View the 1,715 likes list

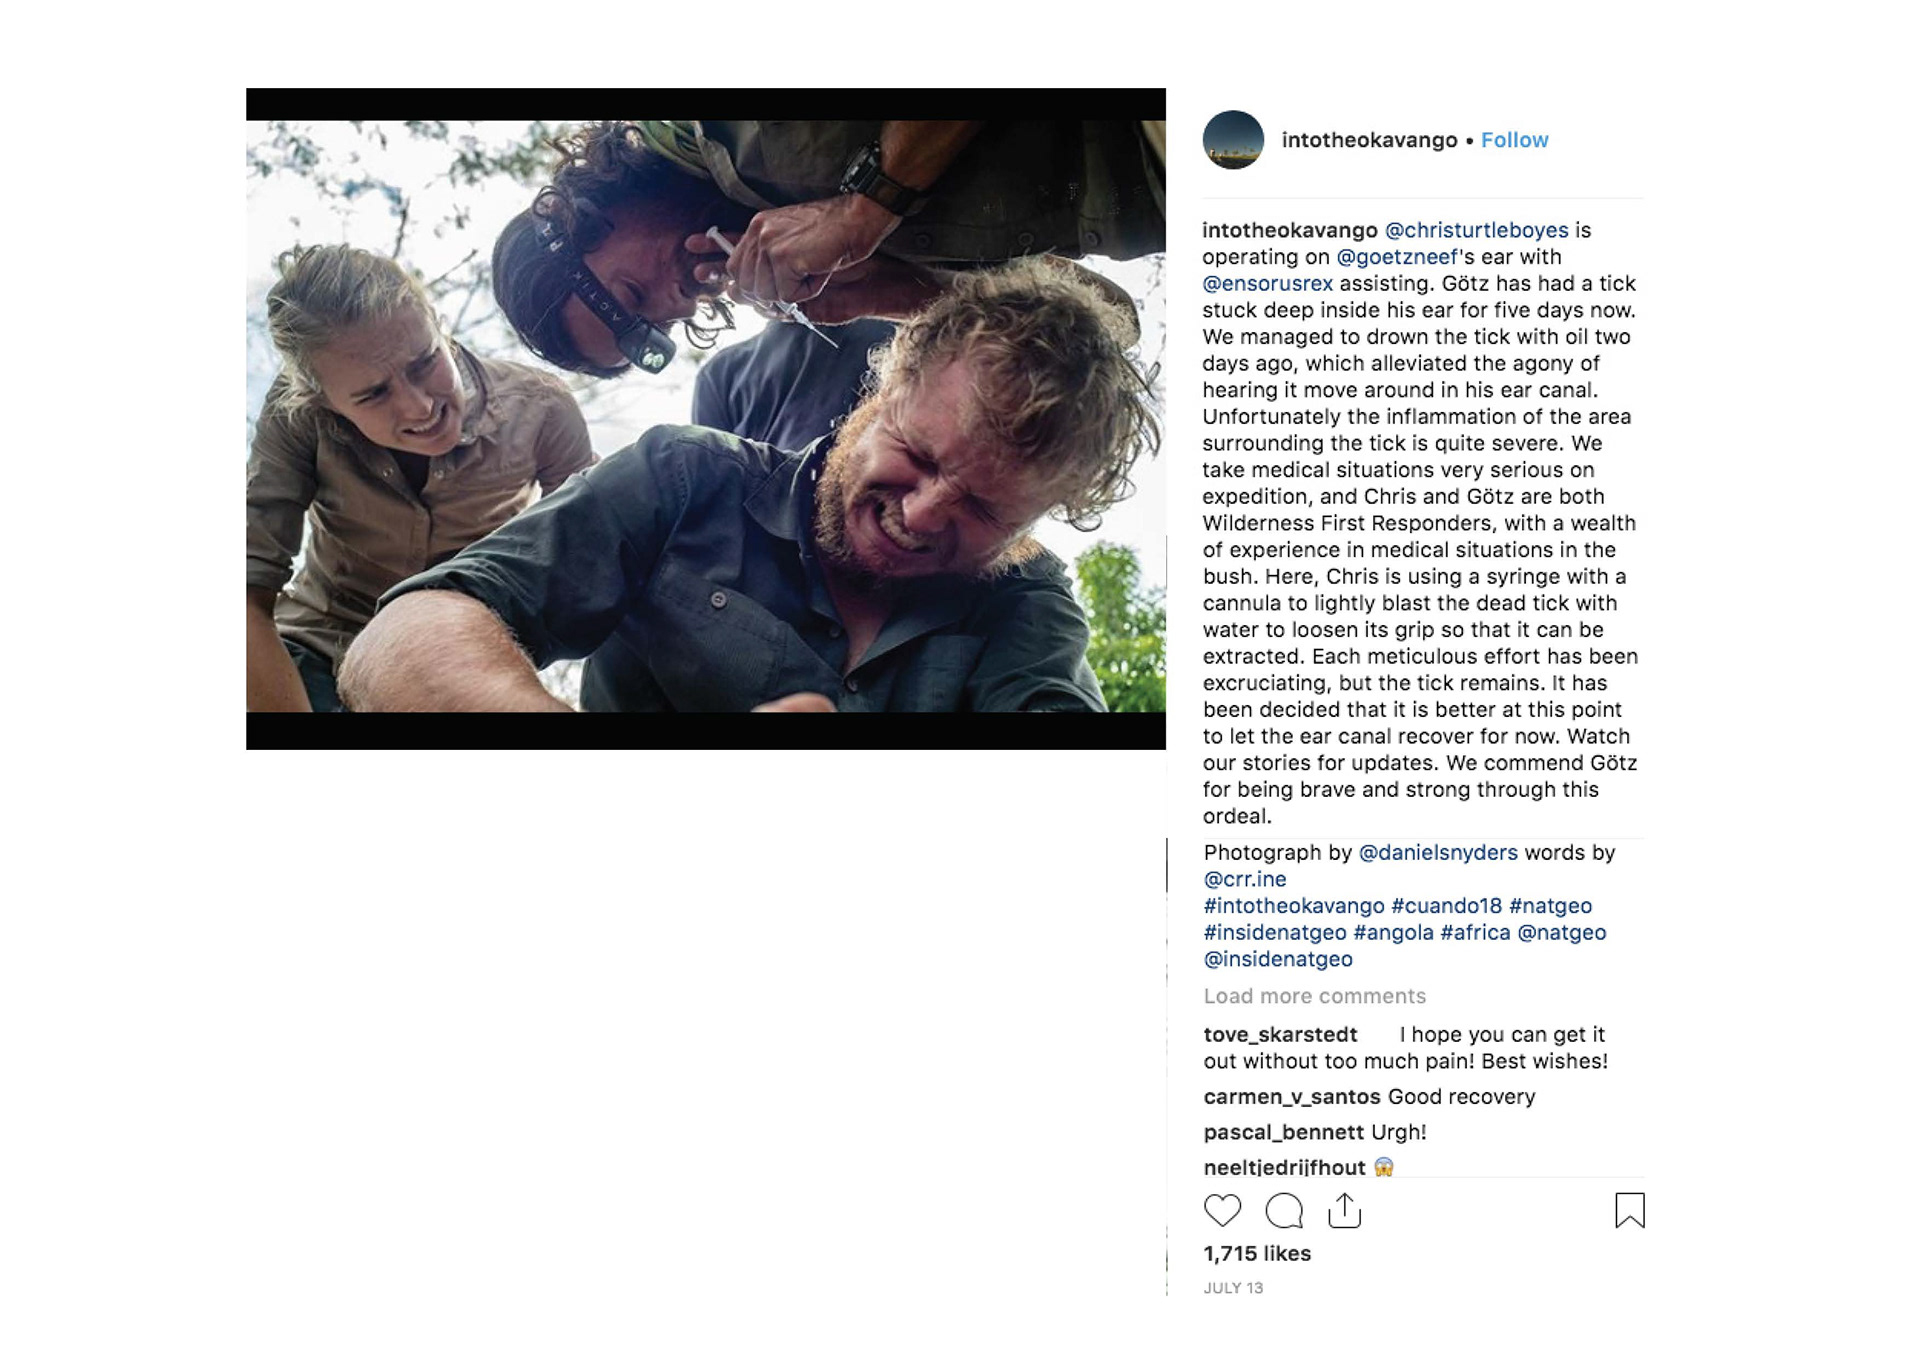(1257, 1253)
